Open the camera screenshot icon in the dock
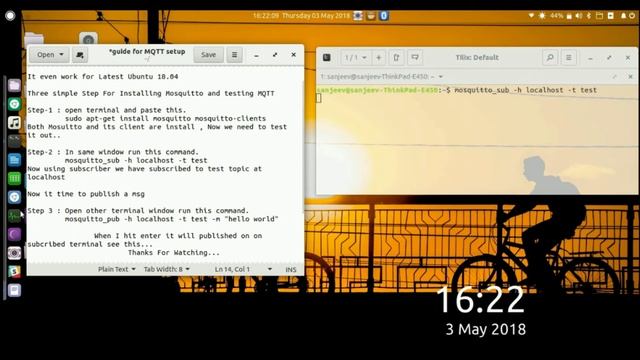640x360 pixels. click(14, 253)
